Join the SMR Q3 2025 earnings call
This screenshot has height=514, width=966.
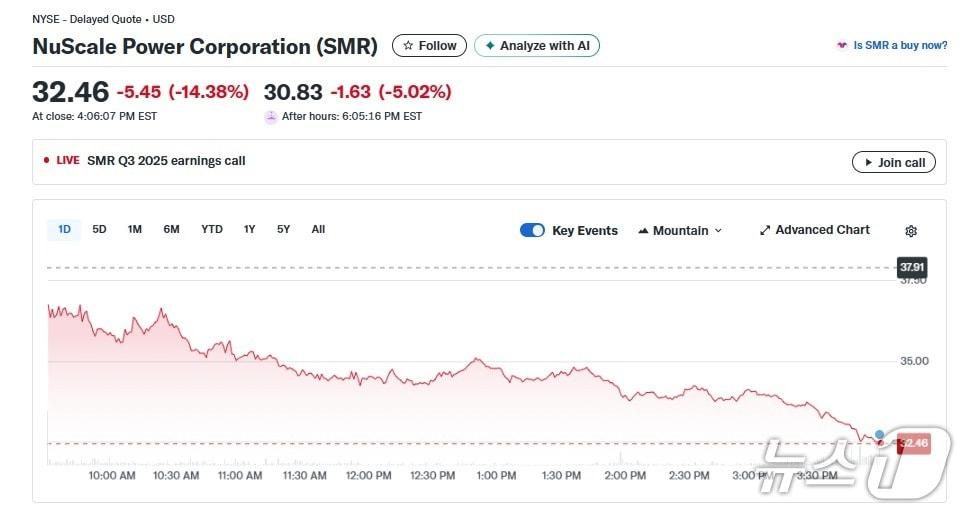(x=893, y=162)
